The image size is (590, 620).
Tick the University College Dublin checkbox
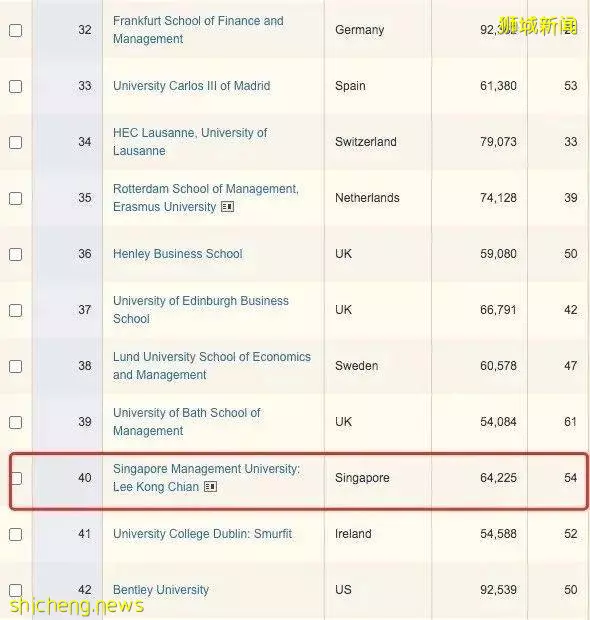click(15, 535)
